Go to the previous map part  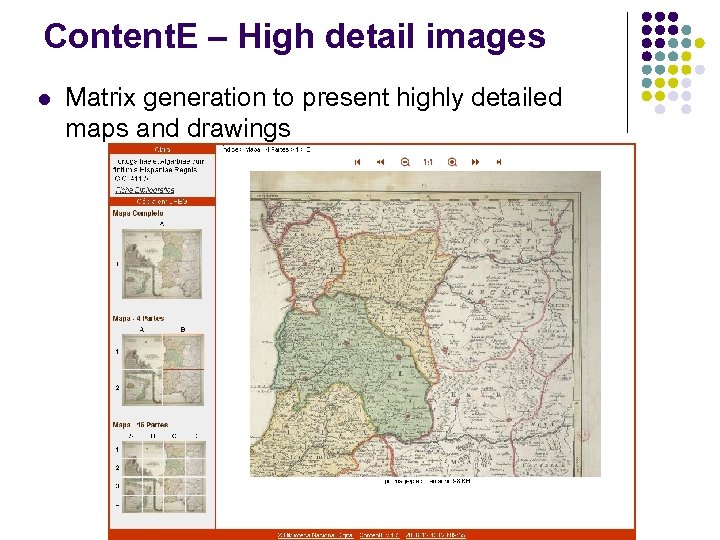(381, 162)
